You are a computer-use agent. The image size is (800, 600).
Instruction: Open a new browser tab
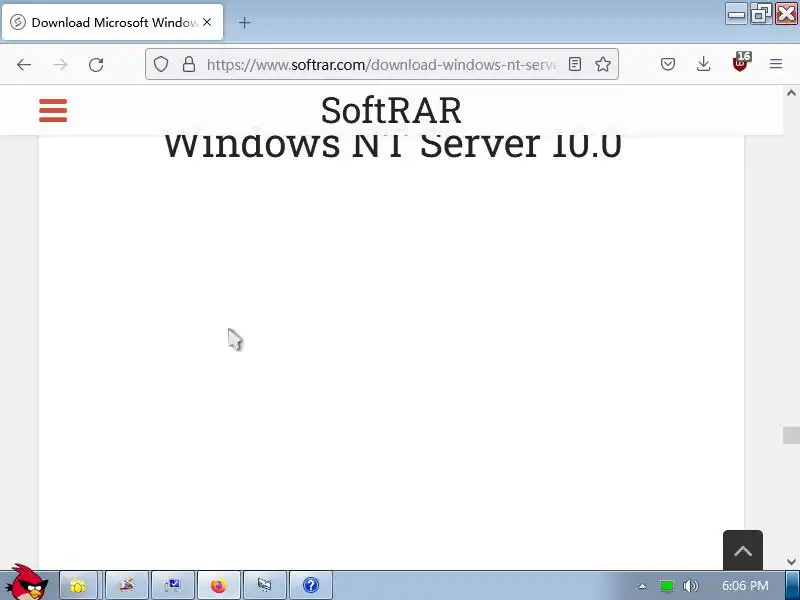(x=244, y=22)
